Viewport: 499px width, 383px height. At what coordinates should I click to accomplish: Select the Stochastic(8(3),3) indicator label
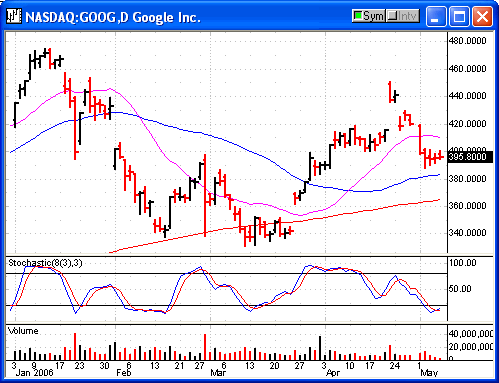coord(45,263)
